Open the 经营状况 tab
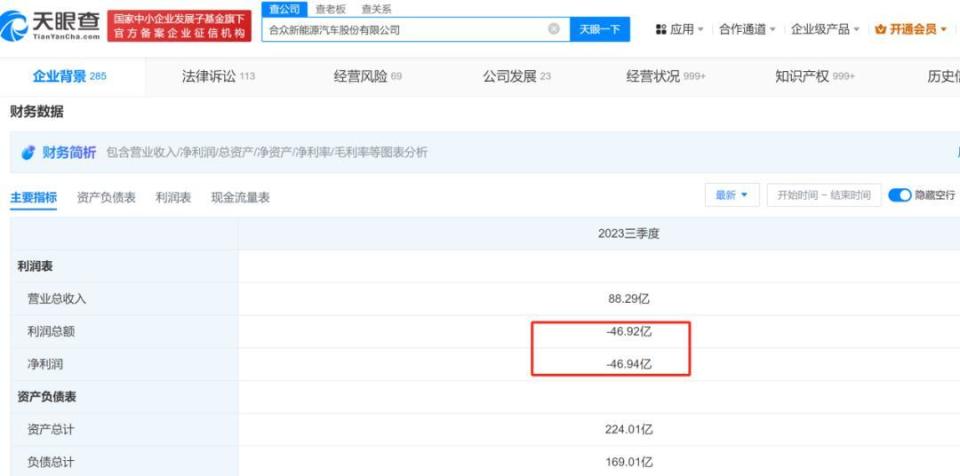The height and width of the screenshot is (476, 960). pyautogui.click(x=666, y=76)
